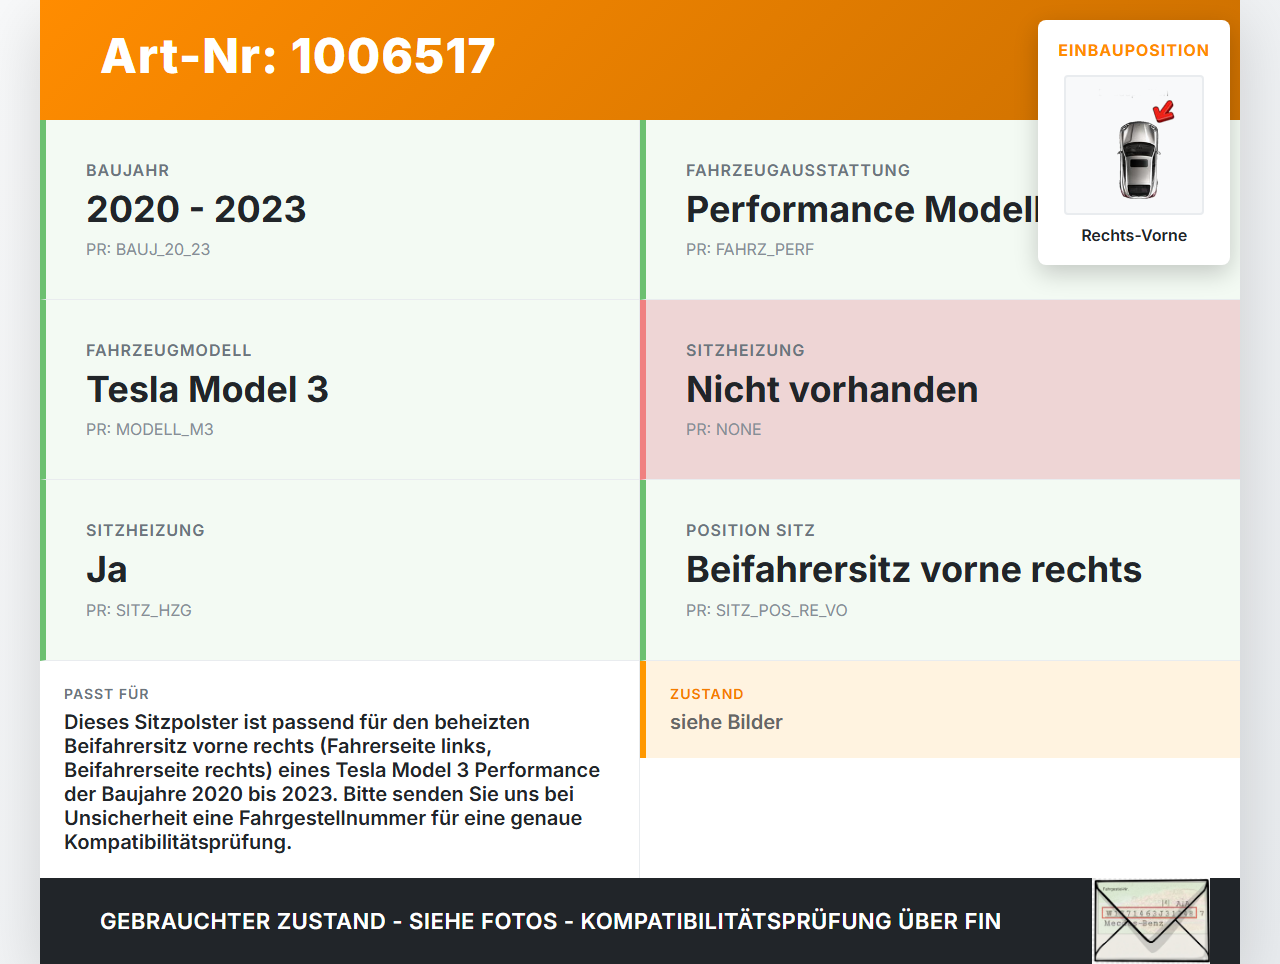The image size is (1280, 964).
Task: Click the code PR: FAHRZ_PERF
Action: click(750, 249)
